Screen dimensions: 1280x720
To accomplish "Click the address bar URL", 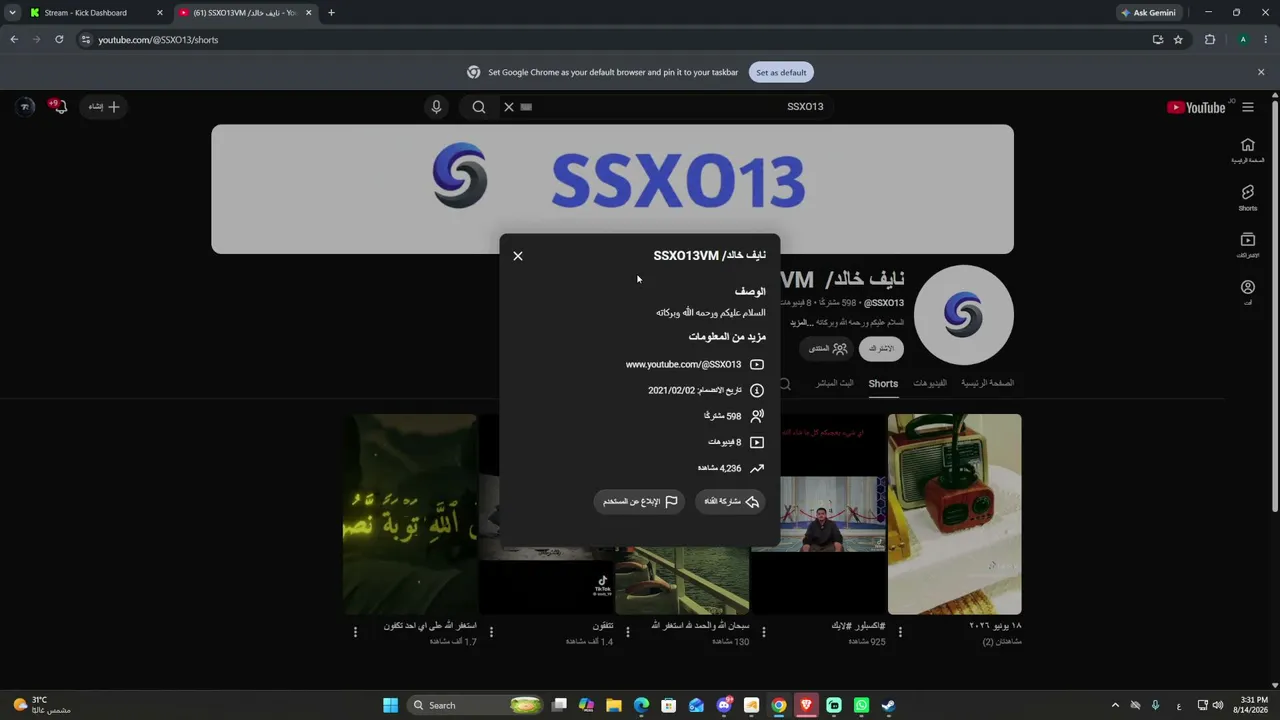I will point(158,40).
